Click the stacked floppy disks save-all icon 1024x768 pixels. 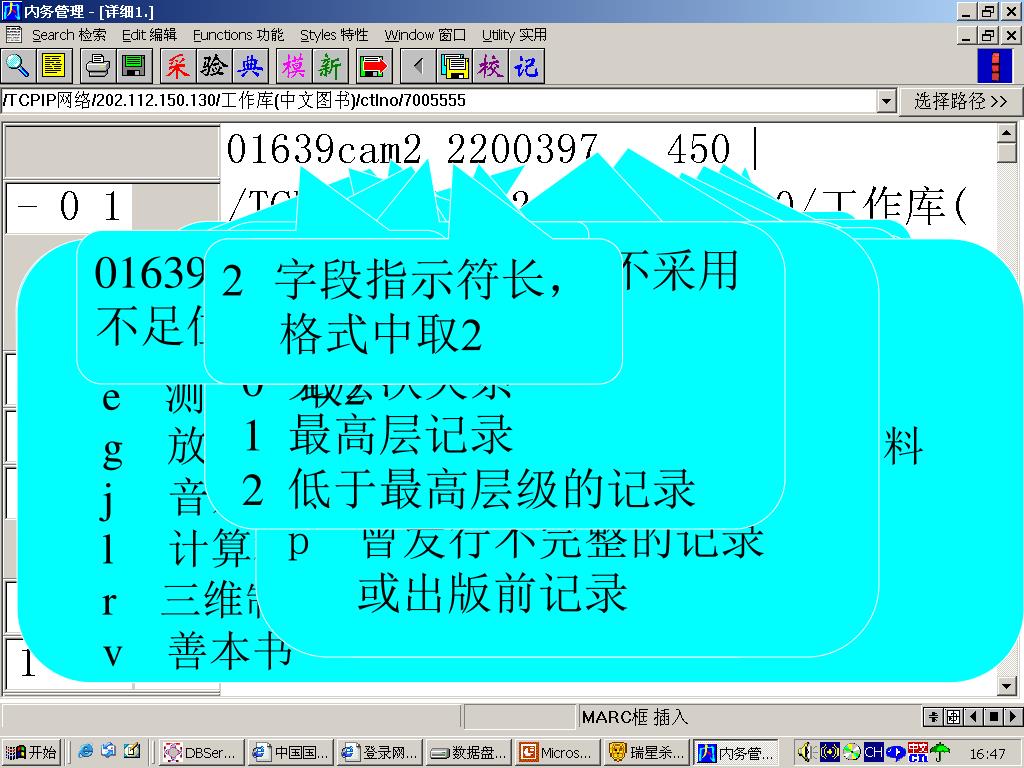coord(454,66)
